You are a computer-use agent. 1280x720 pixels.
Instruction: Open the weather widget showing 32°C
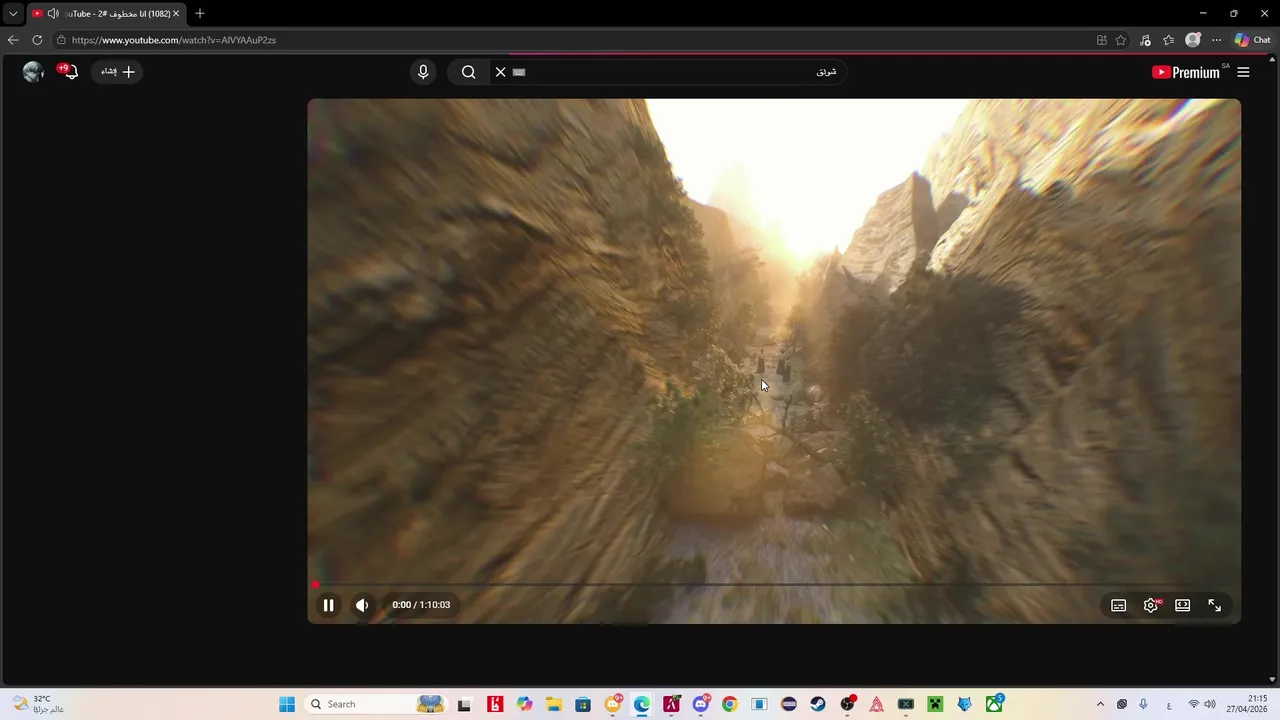38,704
